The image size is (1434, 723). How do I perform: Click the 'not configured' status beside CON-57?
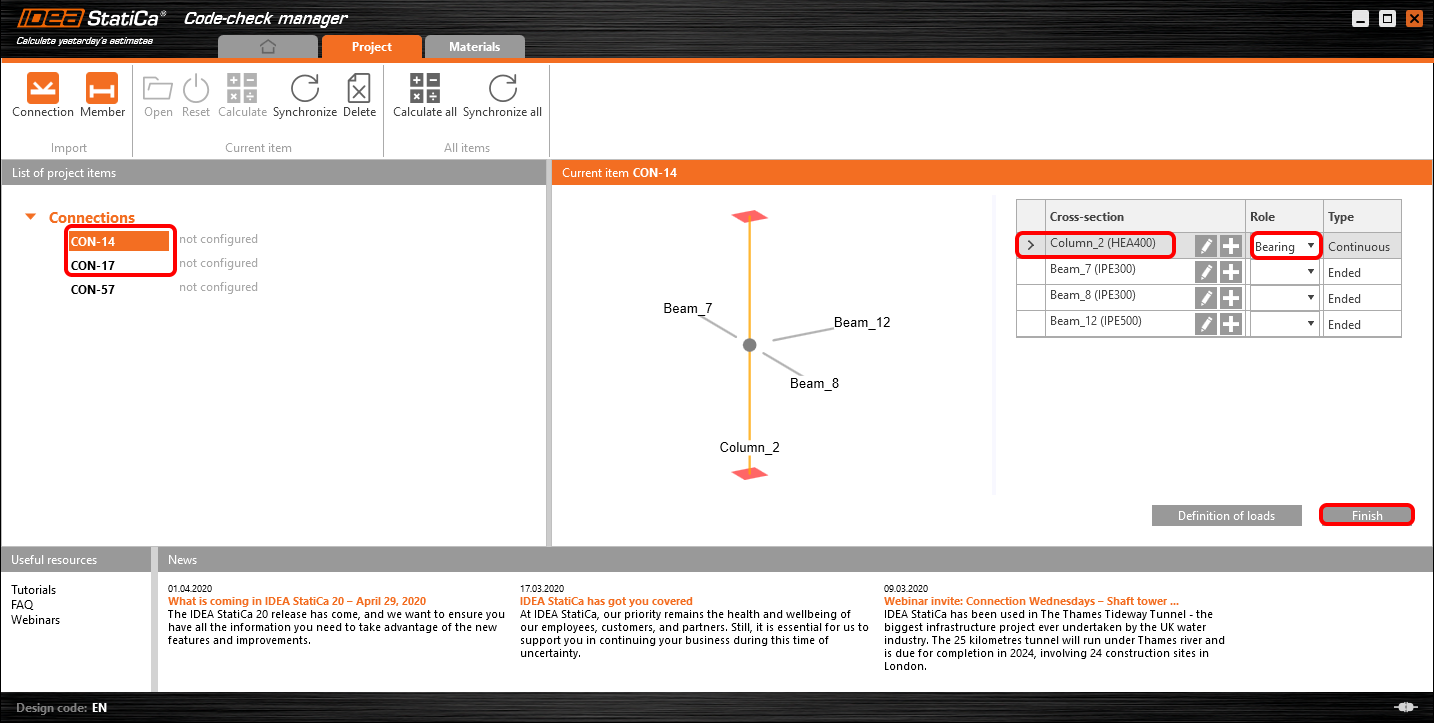(218, 287)
